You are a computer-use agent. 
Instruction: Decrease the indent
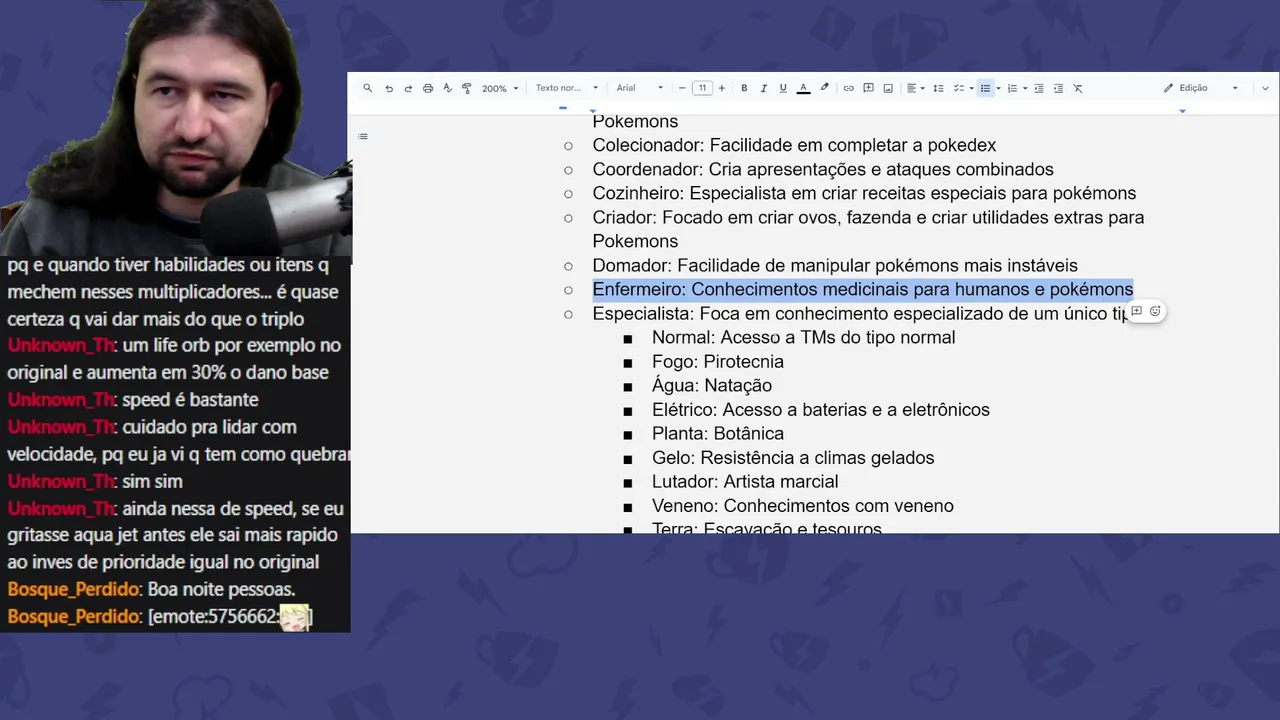click(x=1039, y=88)
